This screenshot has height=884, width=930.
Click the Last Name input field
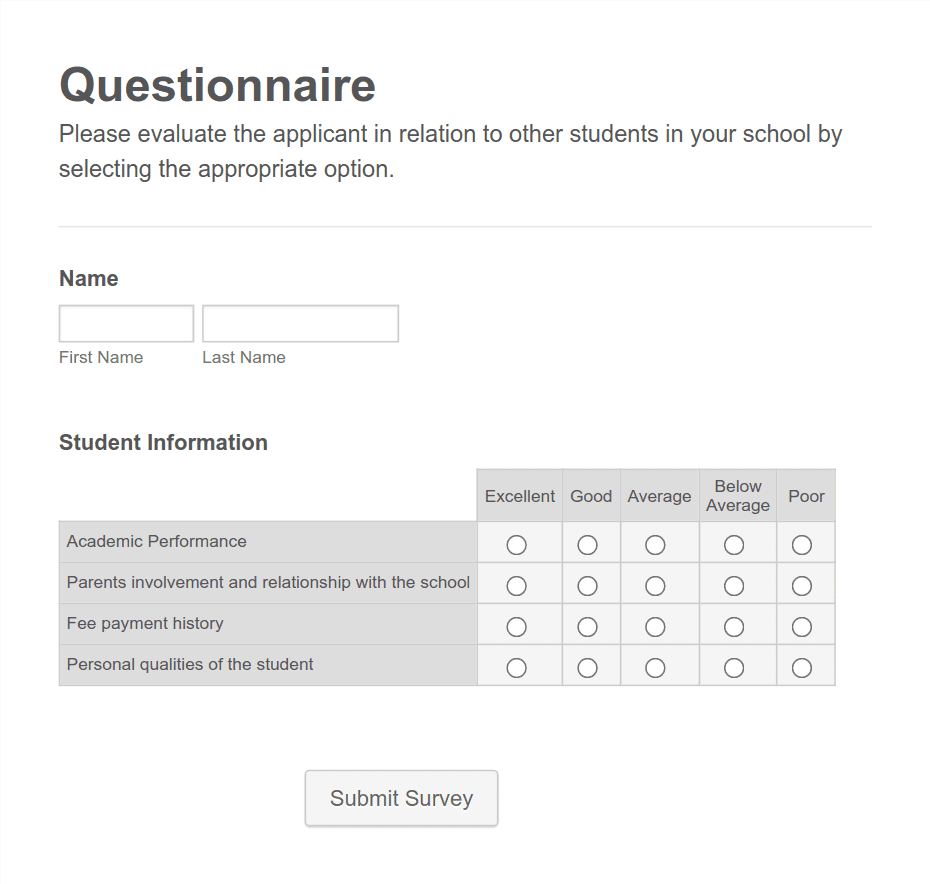(x=300, y=324)
